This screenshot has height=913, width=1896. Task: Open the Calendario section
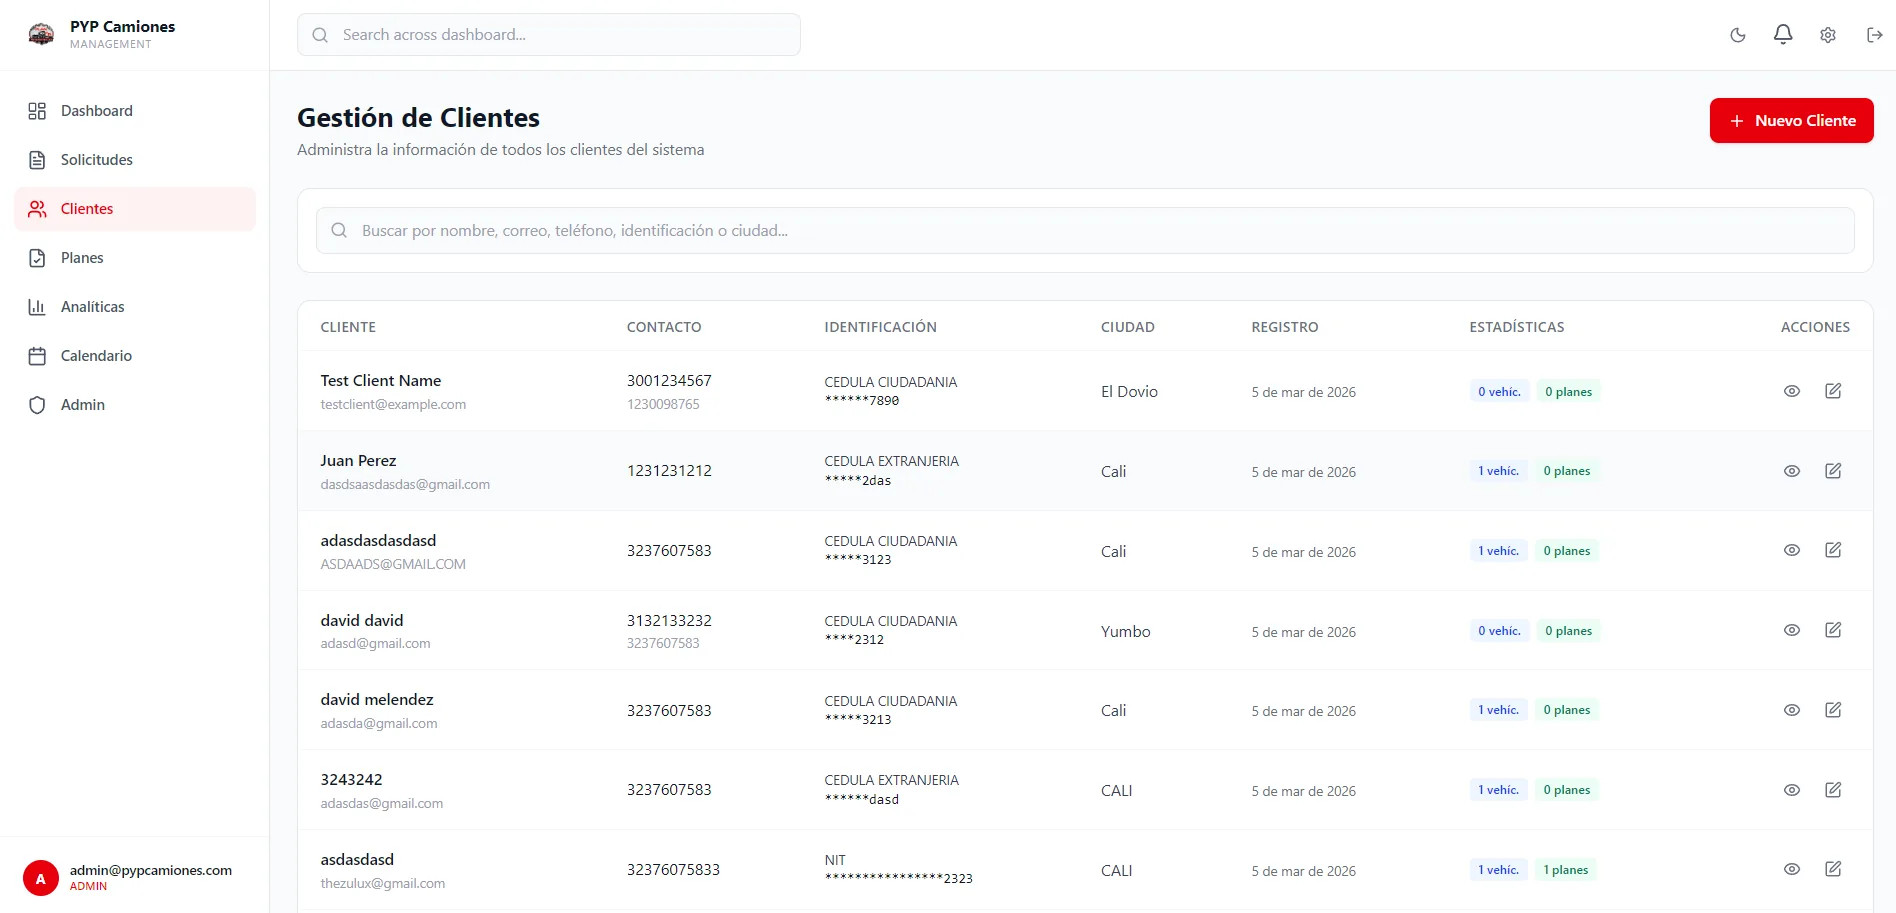(x=96, y=355)
